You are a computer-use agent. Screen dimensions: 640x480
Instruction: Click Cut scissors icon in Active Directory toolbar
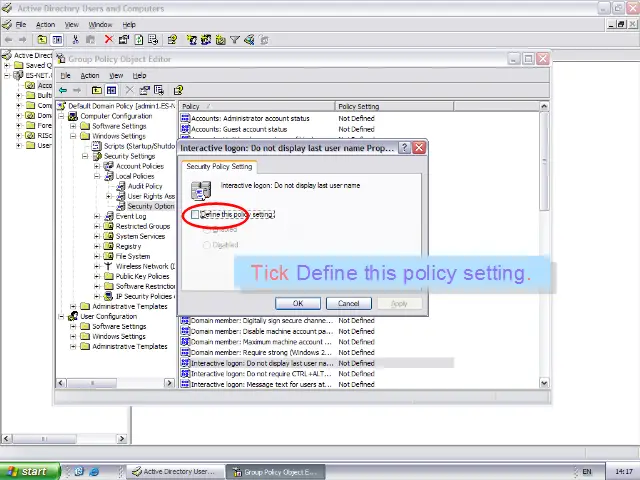[75, 40]
